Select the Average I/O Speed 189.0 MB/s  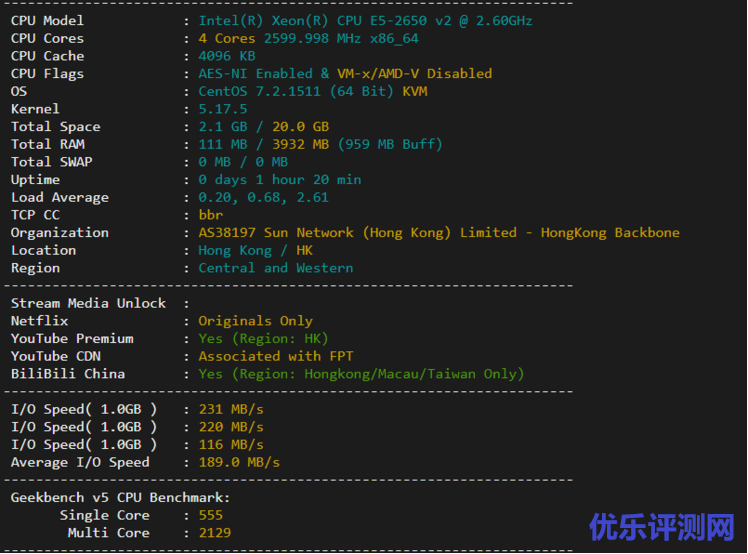[x=239, y=462]
